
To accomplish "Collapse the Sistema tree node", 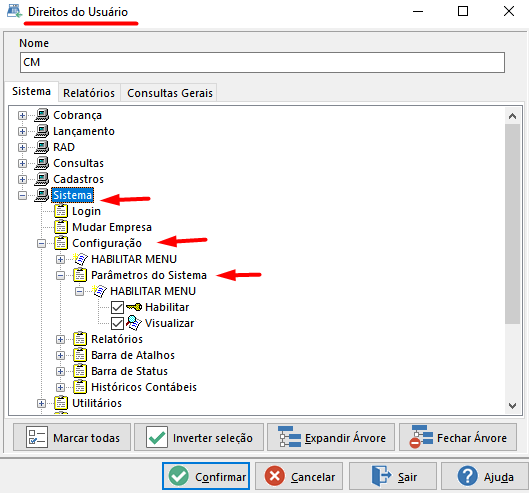I will (x=22, y=195).
